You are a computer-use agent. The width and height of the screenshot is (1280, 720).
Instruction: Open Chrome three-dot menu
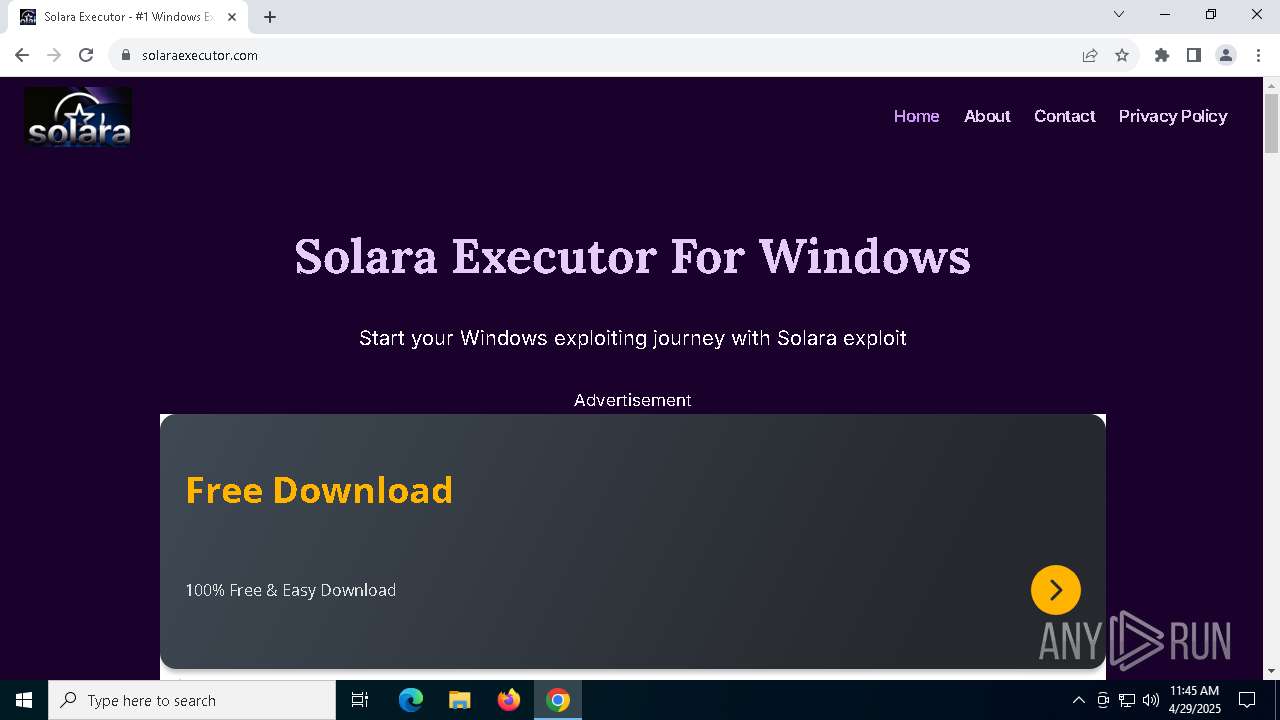pyautogui.click(x=1258, y=55)
